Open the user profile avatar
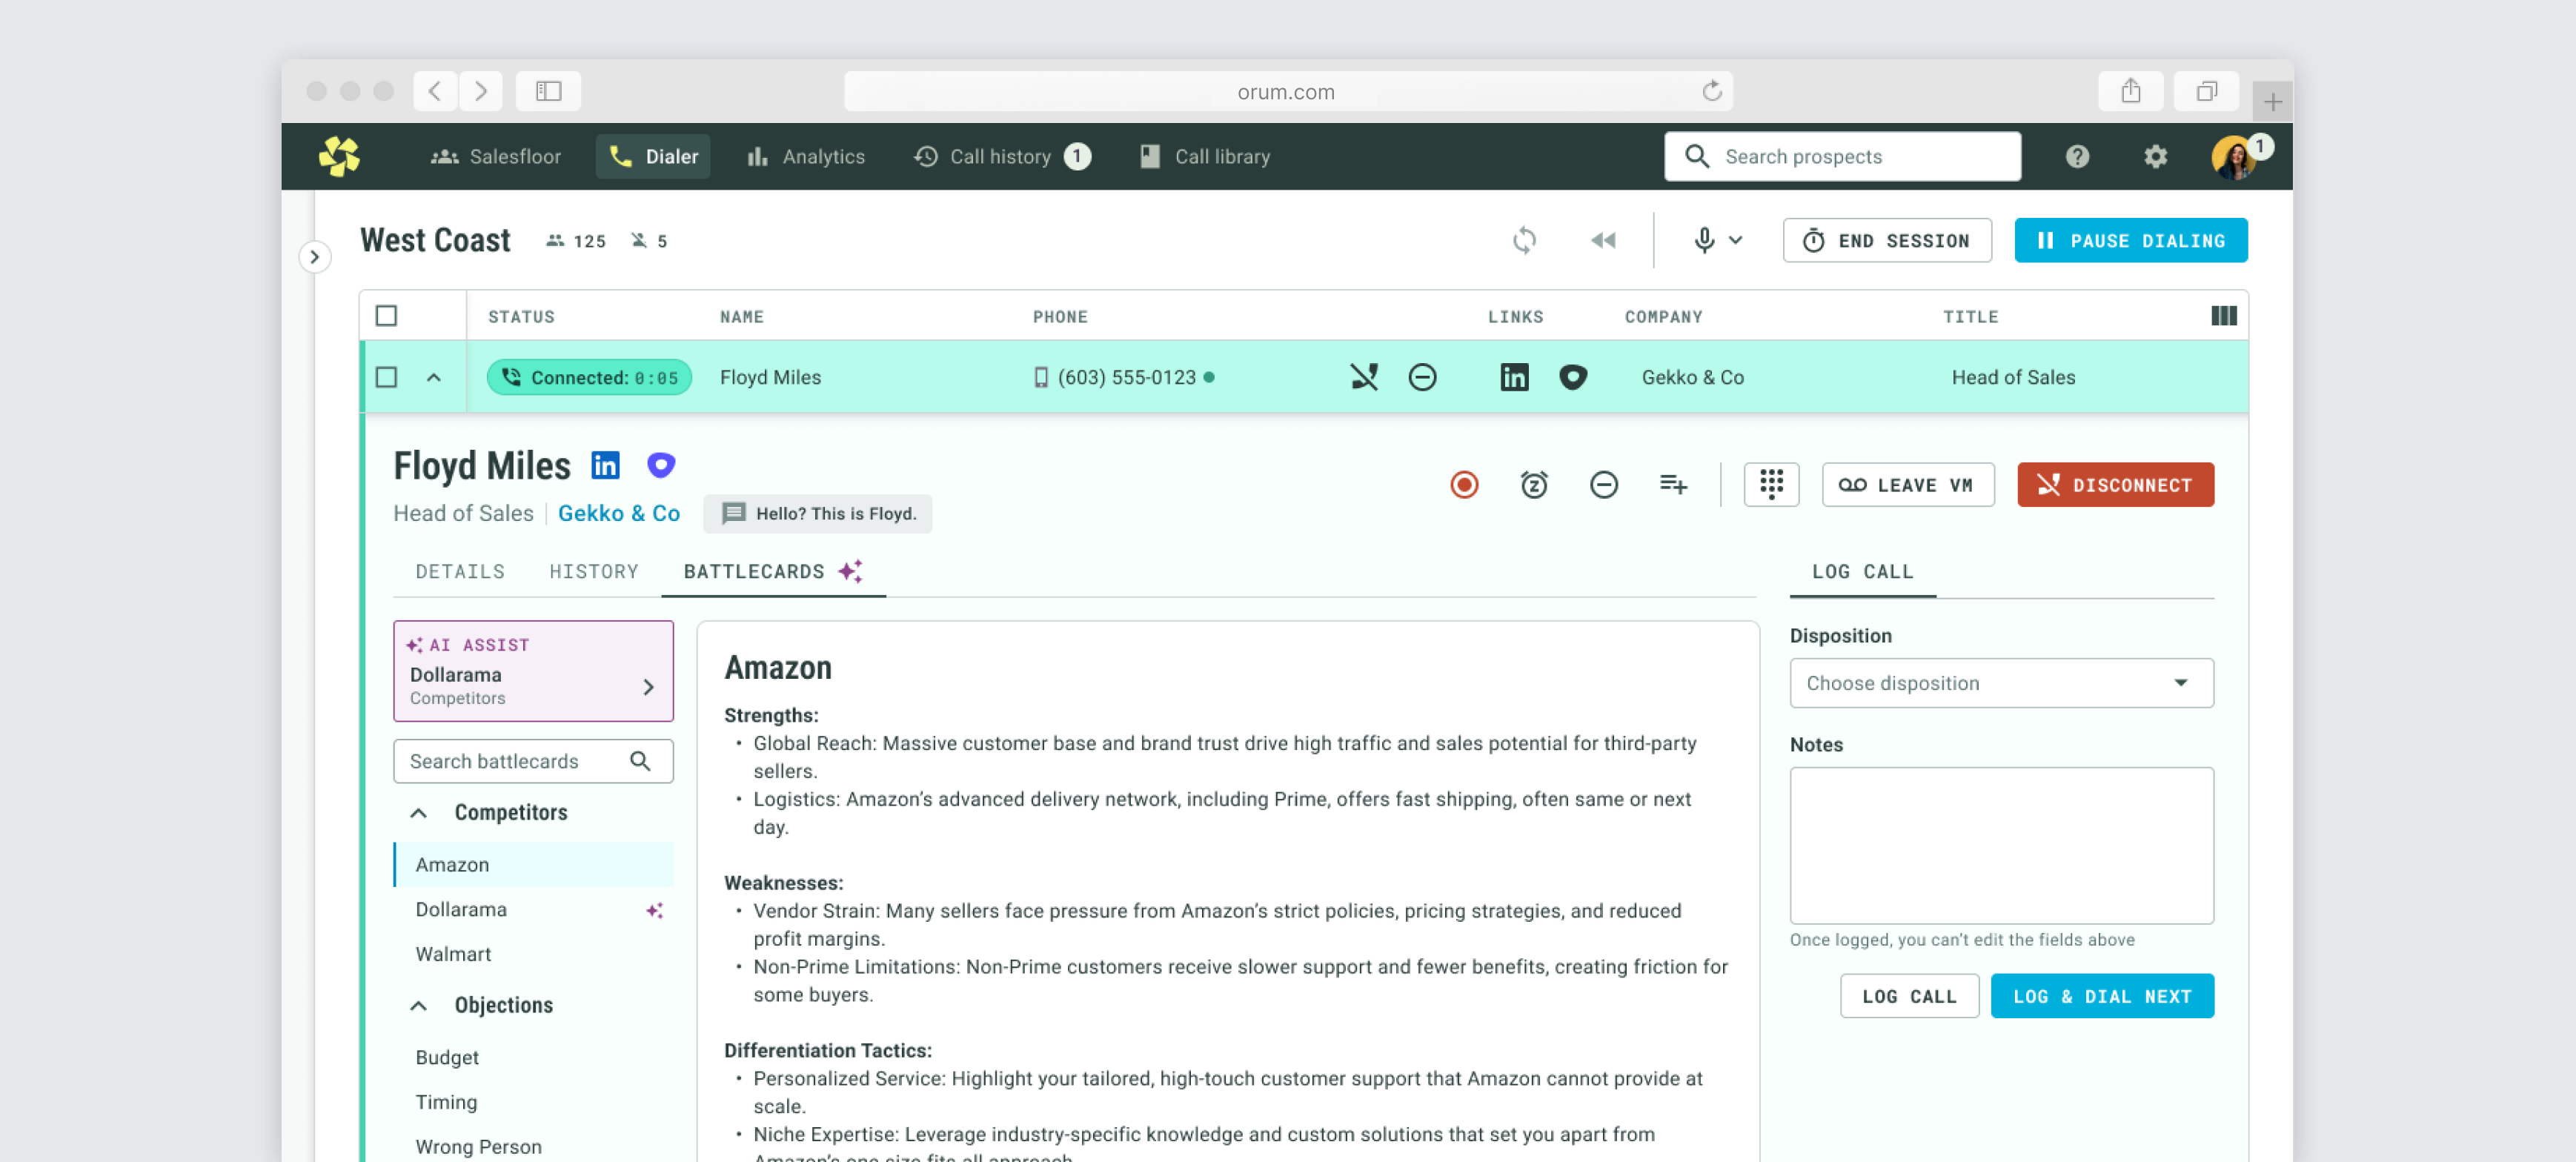This screenshot has height=1162, width=2576. point(2233,156)
